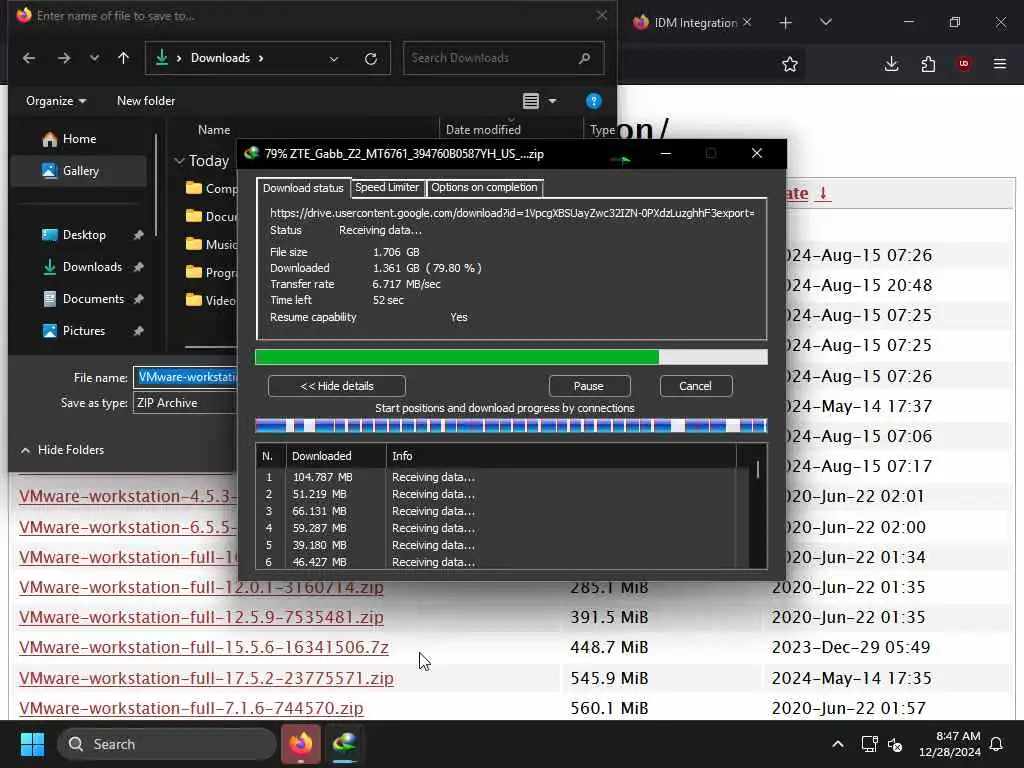Click the green download progress bar
This screenshot has height=768, width=1024.
tap(511, 357)
